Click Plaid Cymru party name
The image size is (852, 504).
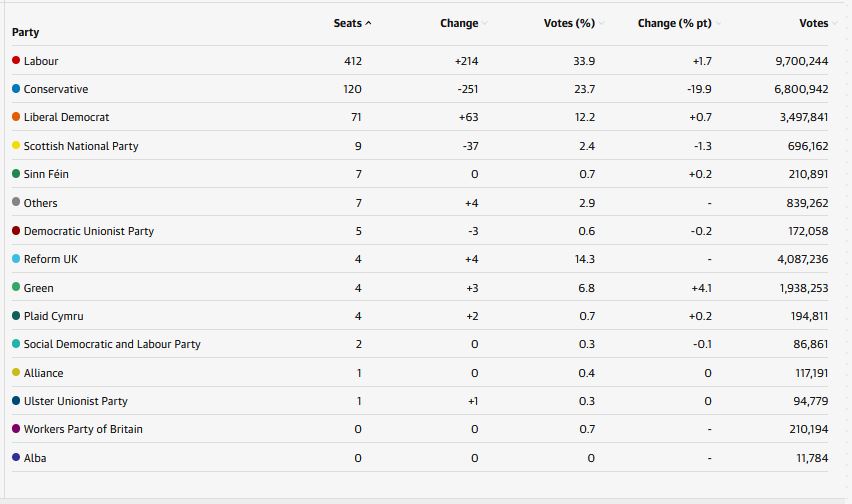point(54,316)
